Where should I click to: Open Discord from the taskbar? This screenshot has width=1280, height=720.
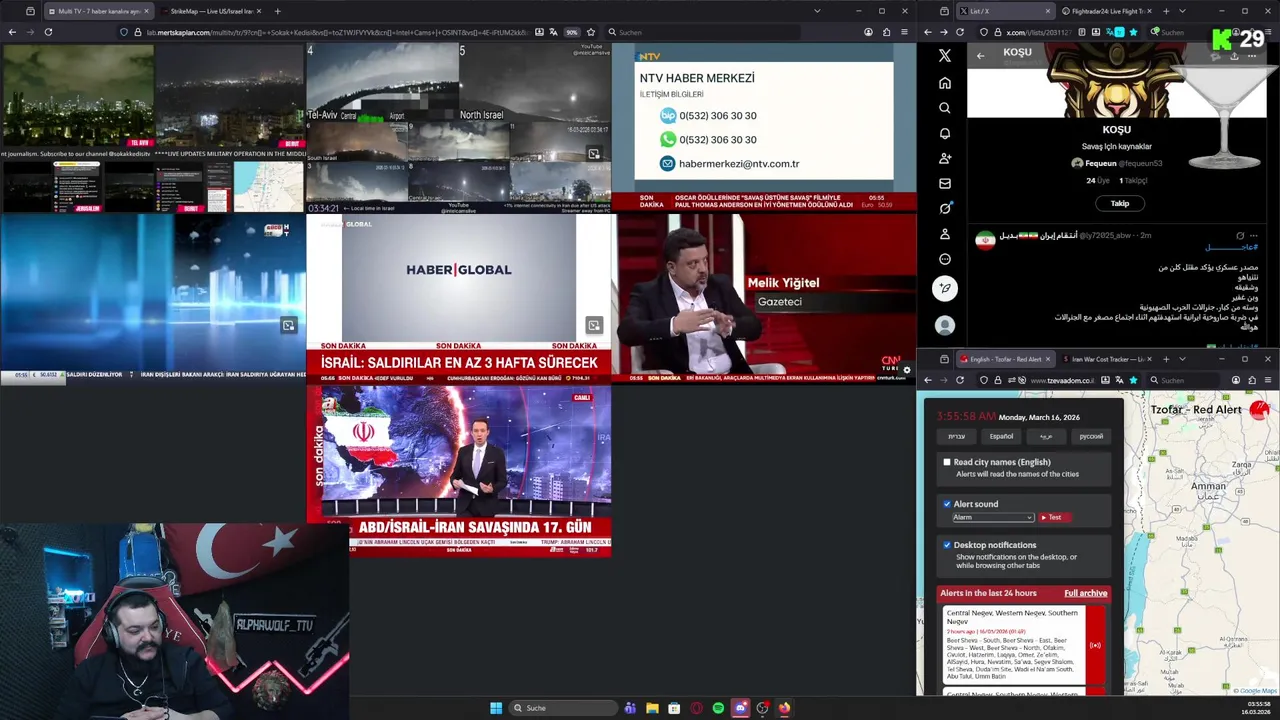[740, 708]
